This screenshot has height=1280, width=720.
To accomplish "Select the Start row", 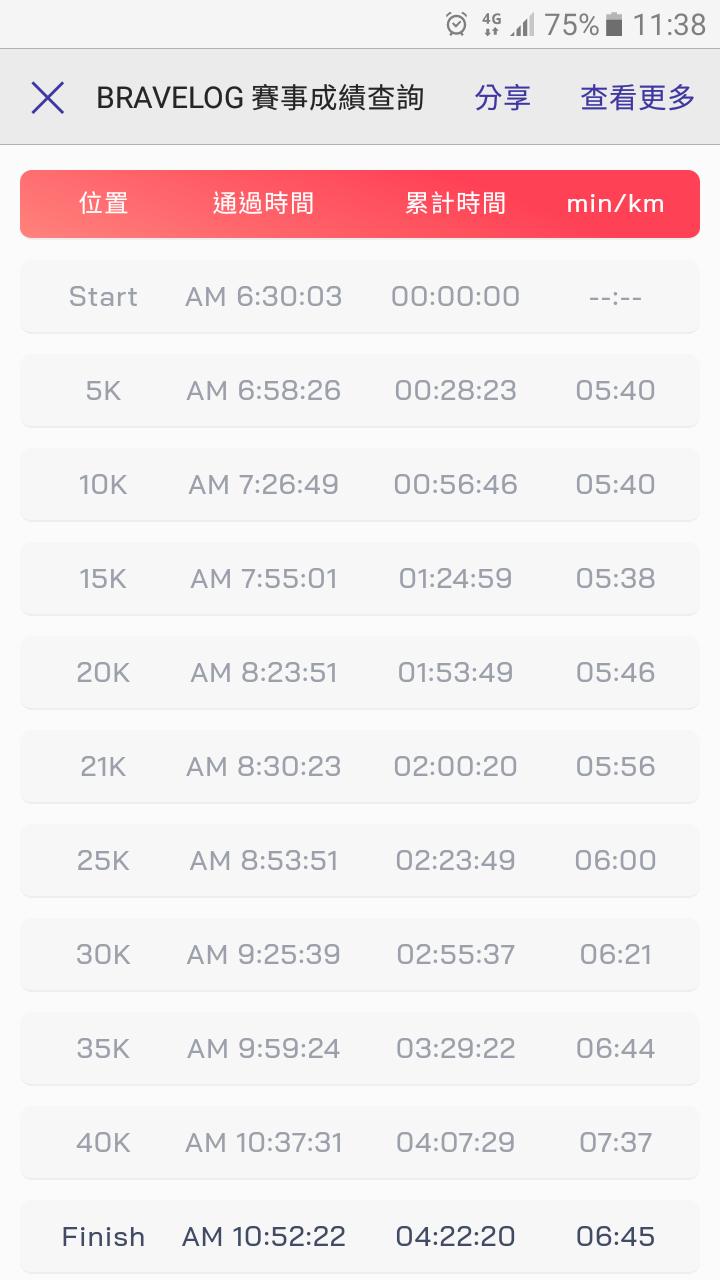I will point(360,297).
